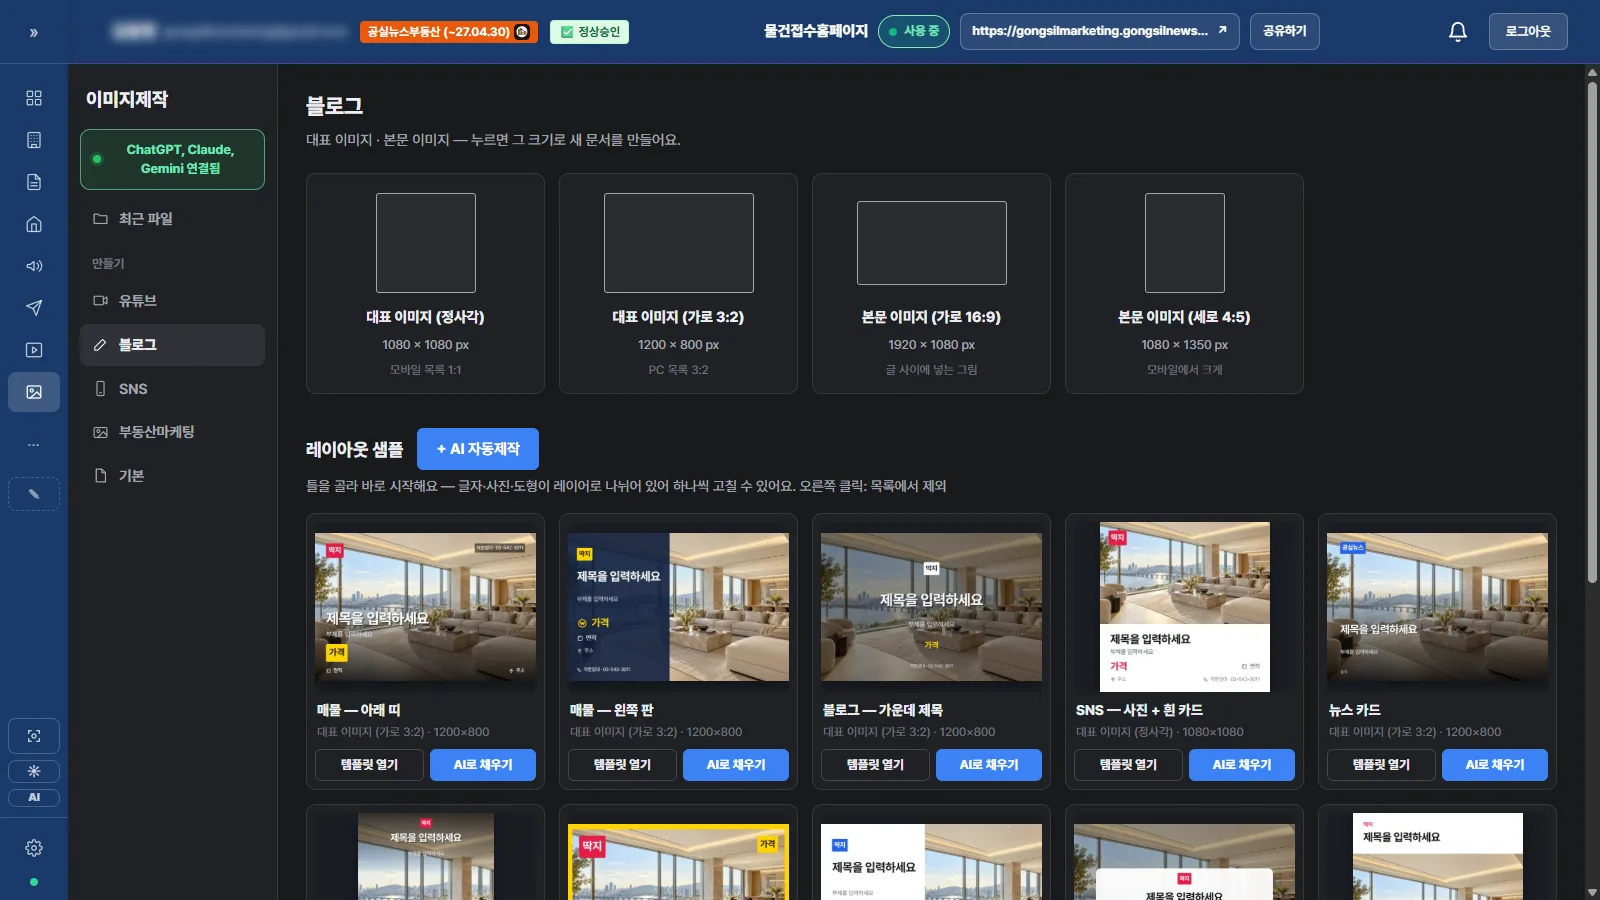
Task: Expand the sidebar with the double-chevron icon
Action: [x=34, y=32]
